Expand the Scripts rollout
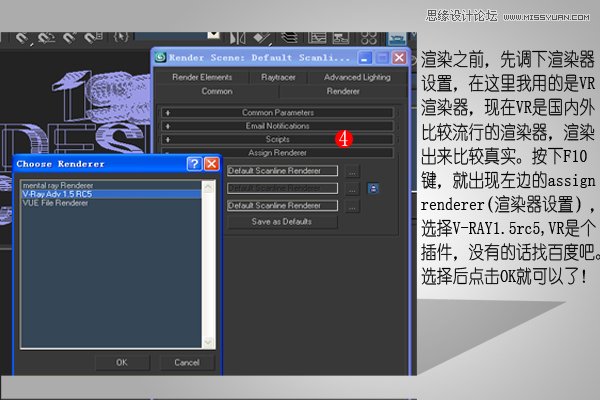 [x=278, y=139]
